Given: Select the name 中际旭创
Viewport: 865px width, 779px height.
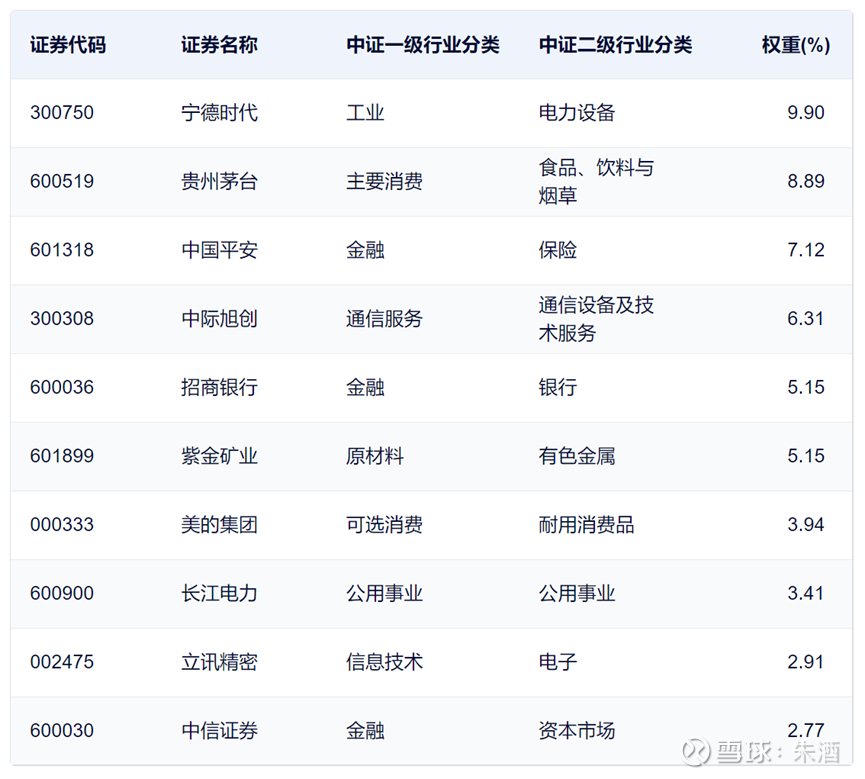Looking at the screenshot, I should point(219,318).
